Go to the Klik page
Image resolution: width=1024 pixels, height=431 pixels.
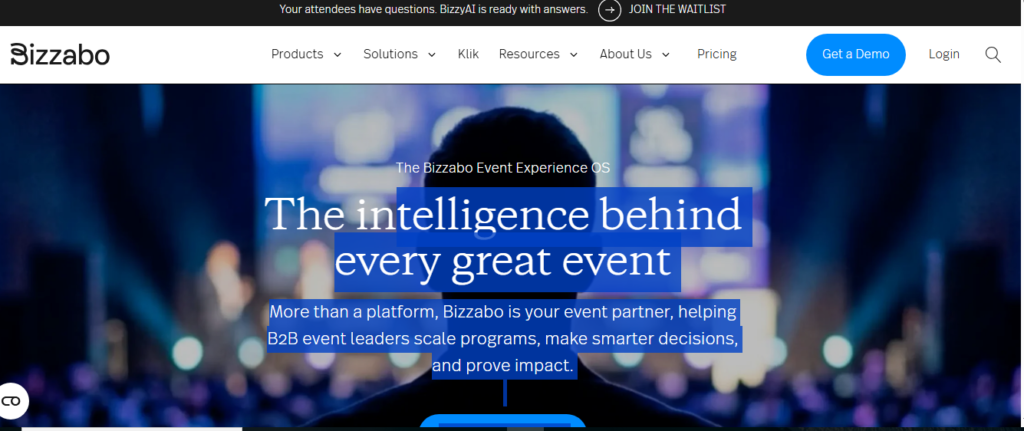click(468, 54)
